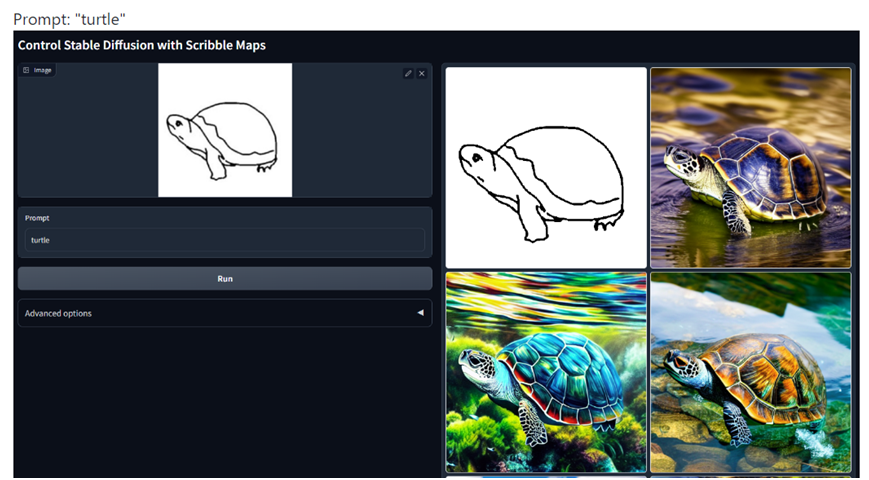Click the Image label icon
Viewport: 869px width, 480px height.
pyautogui.click(x=26, y=70)
